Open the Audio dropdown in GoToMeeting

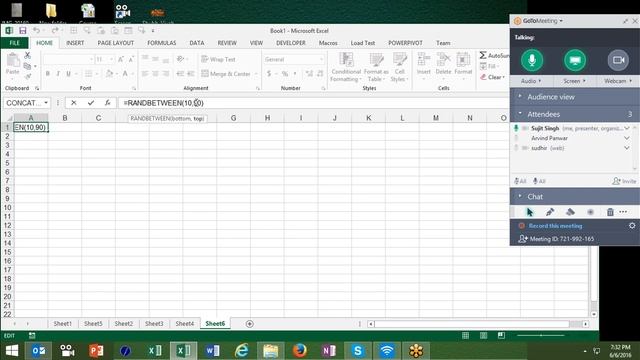531,81
